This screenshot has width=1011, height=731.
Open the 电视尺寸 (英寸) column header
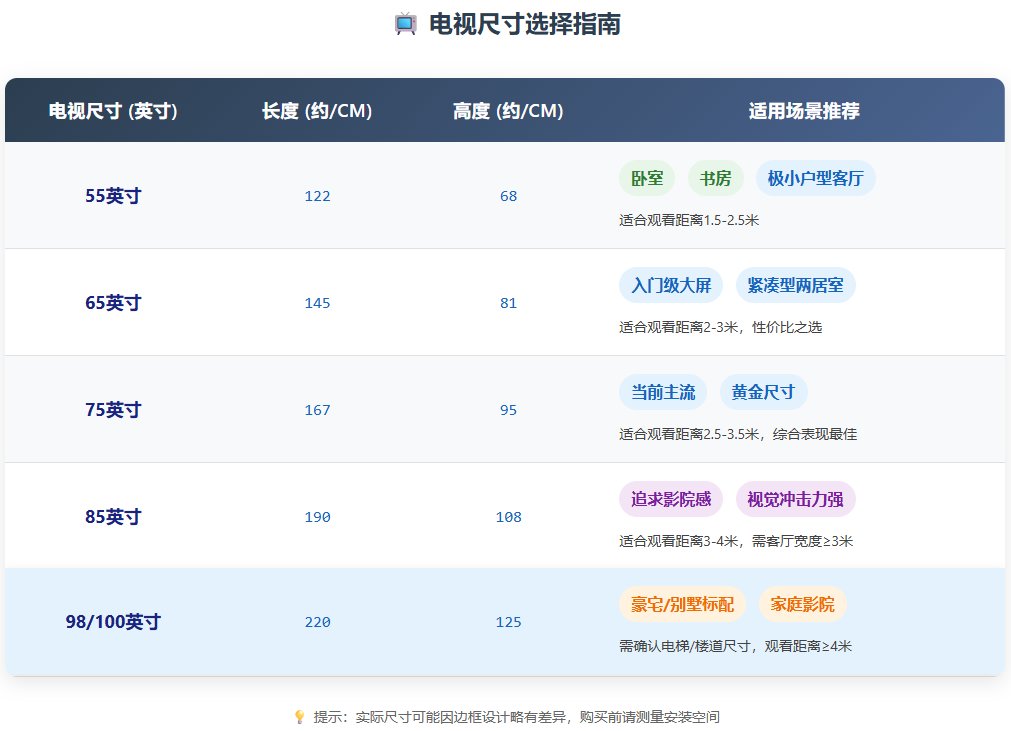pyautogui.click(x=112, y=111)
